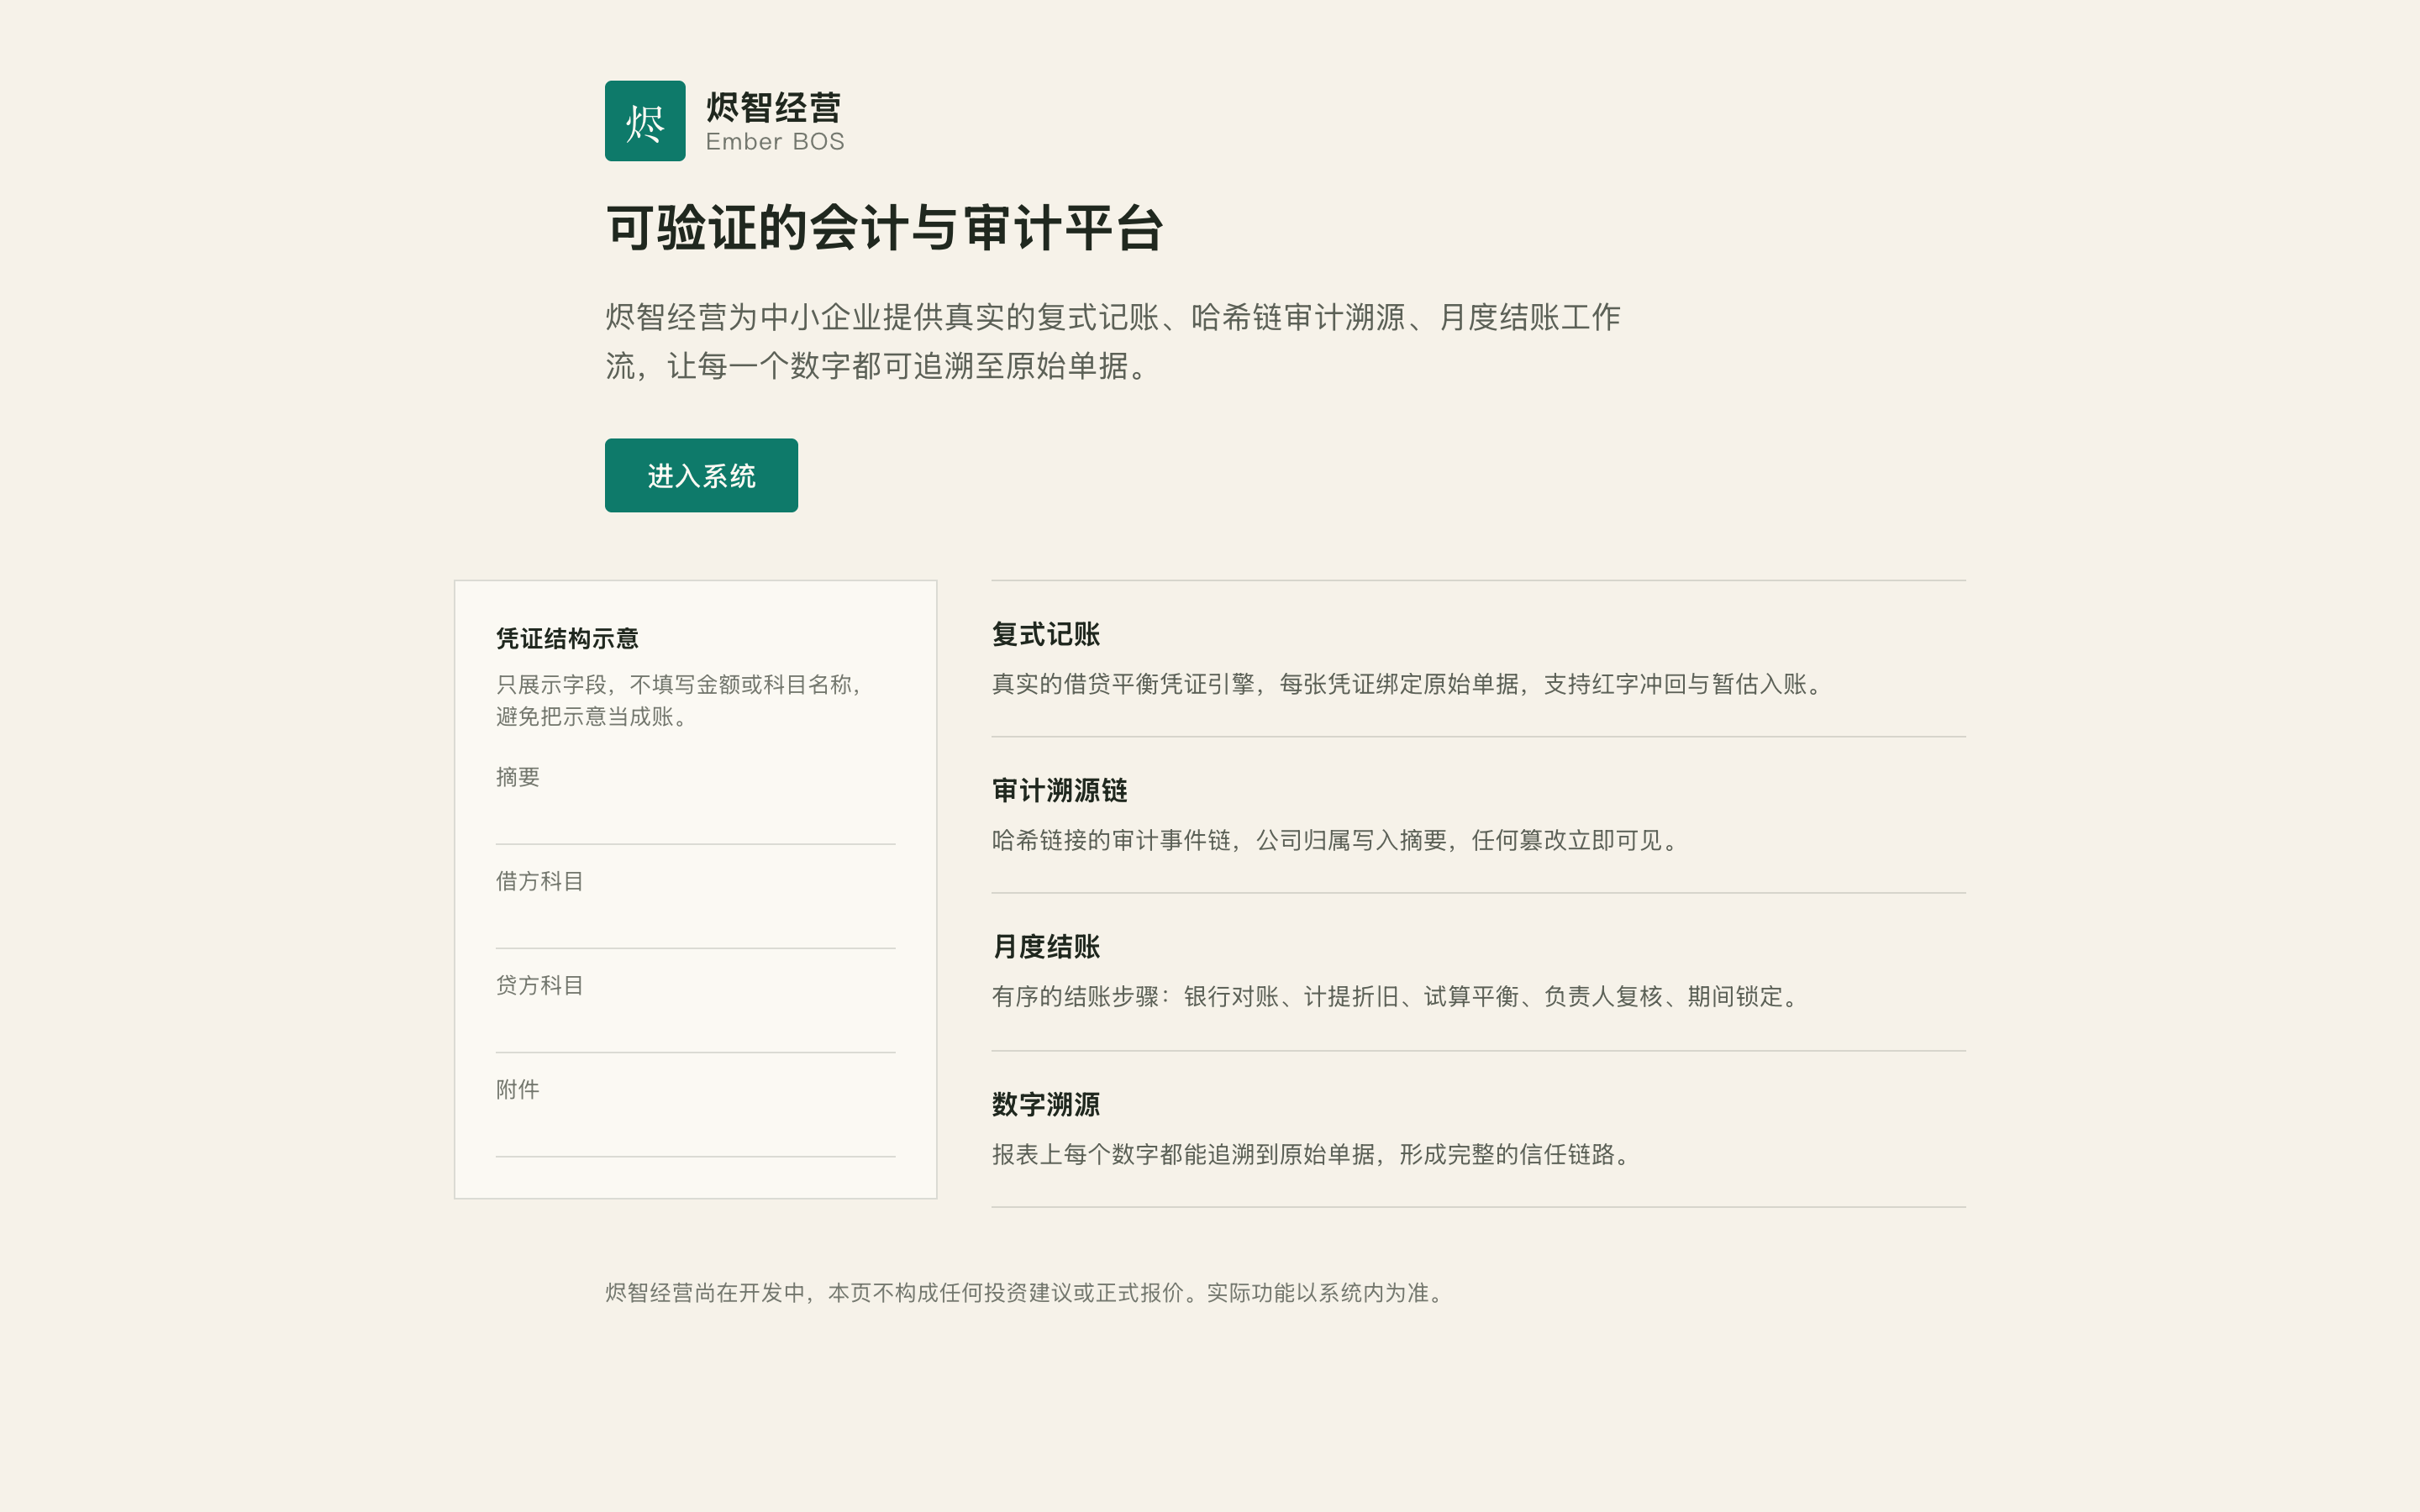Click the card note starting 只展示字段

click(680, 700)
